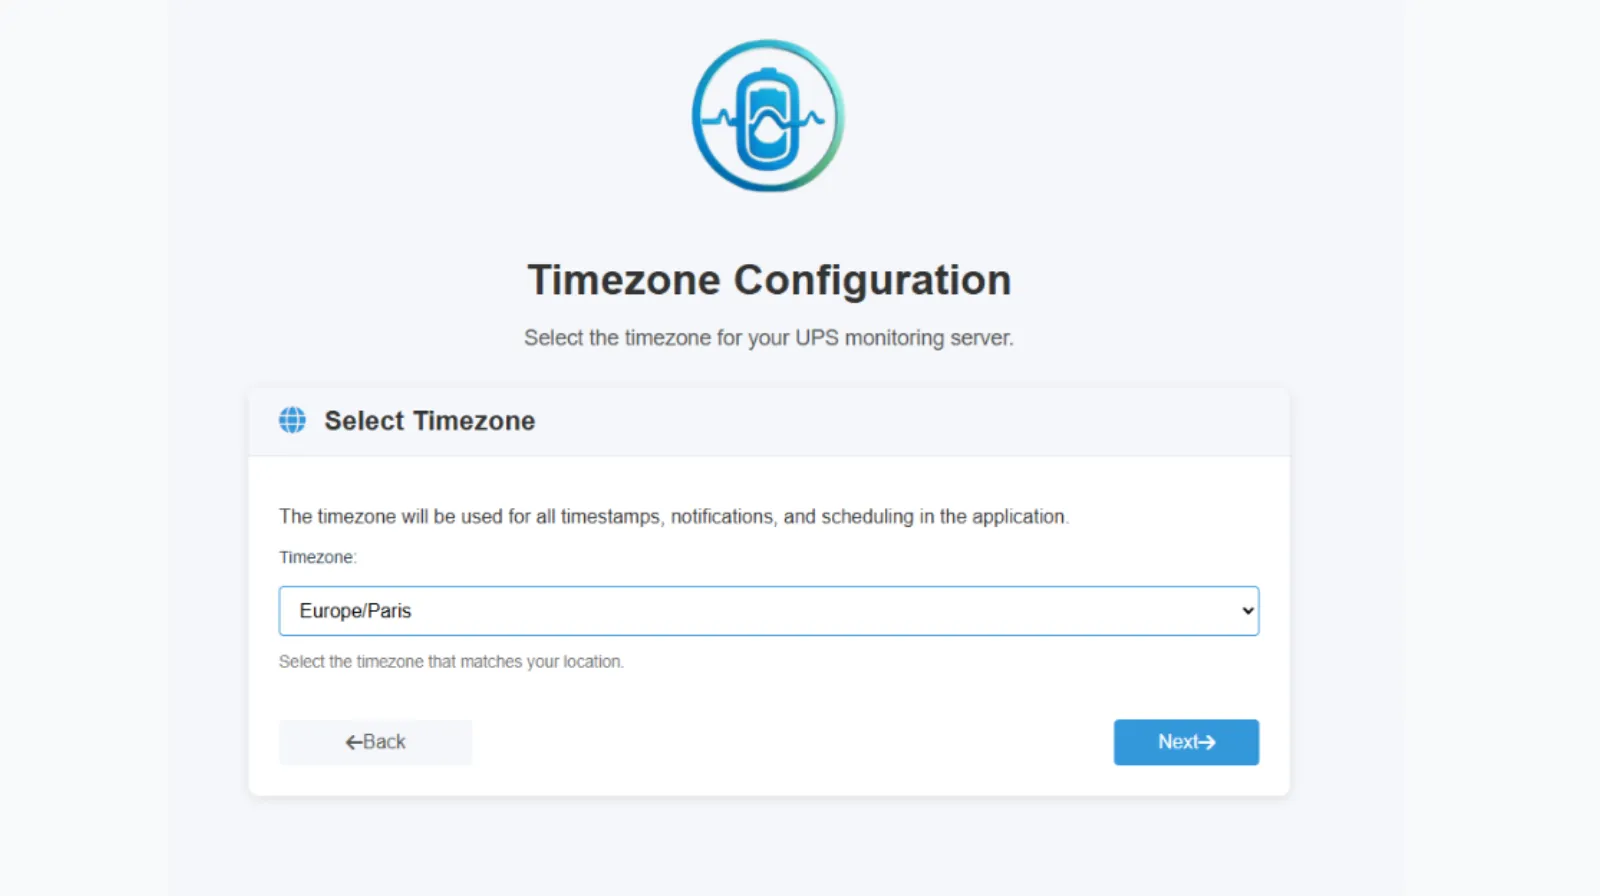Proceed by pressing the Next button
Image resolution: width=1600 pixels, height=896 pixels.
[x=1186, y=742]
